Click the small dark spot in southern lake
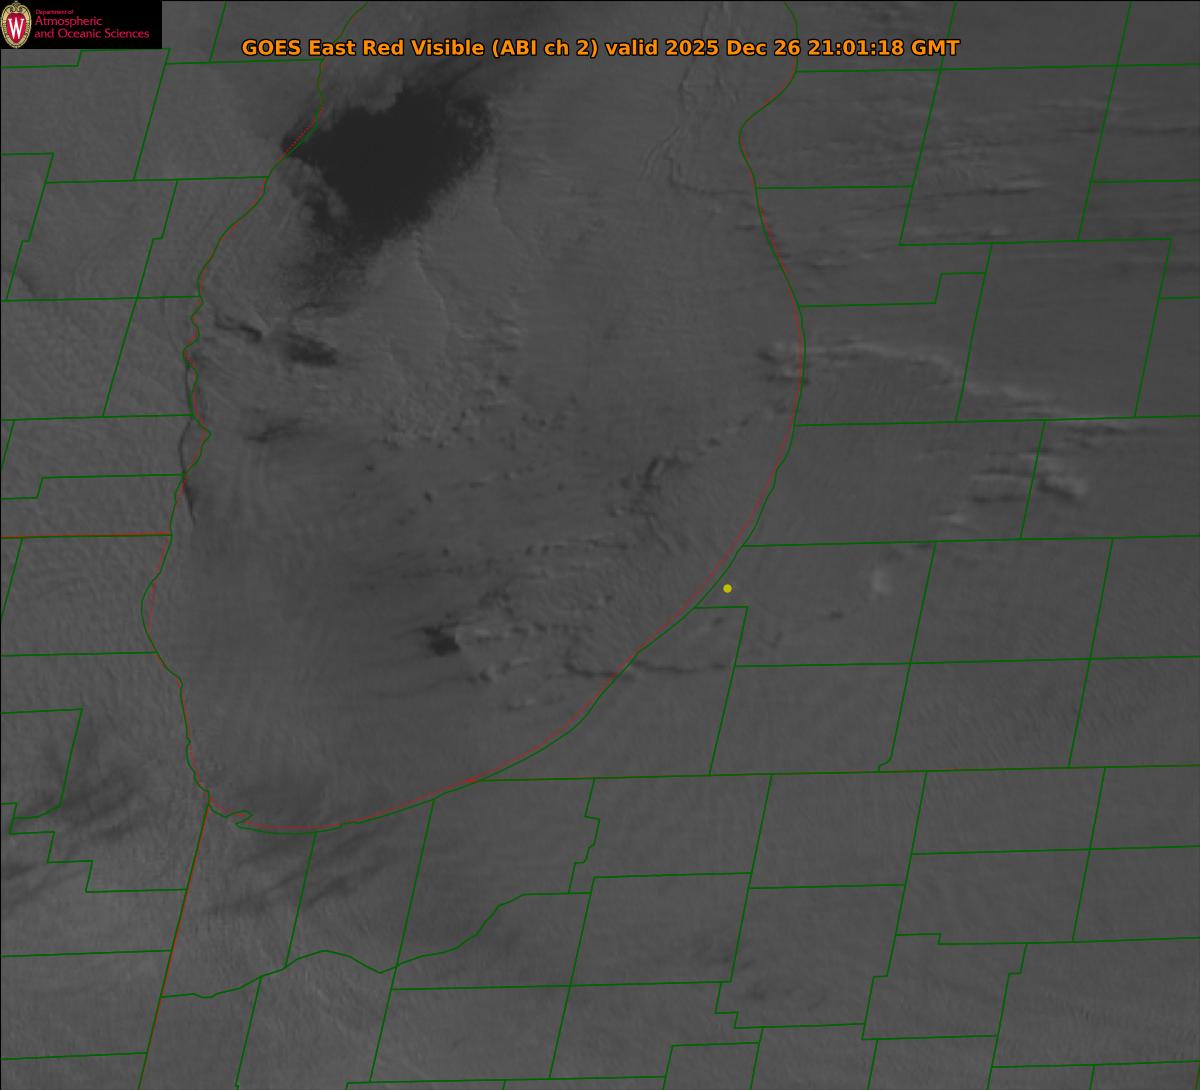Image resolution: width=1200 pixels, height=1090 pixels. (440, 643)
